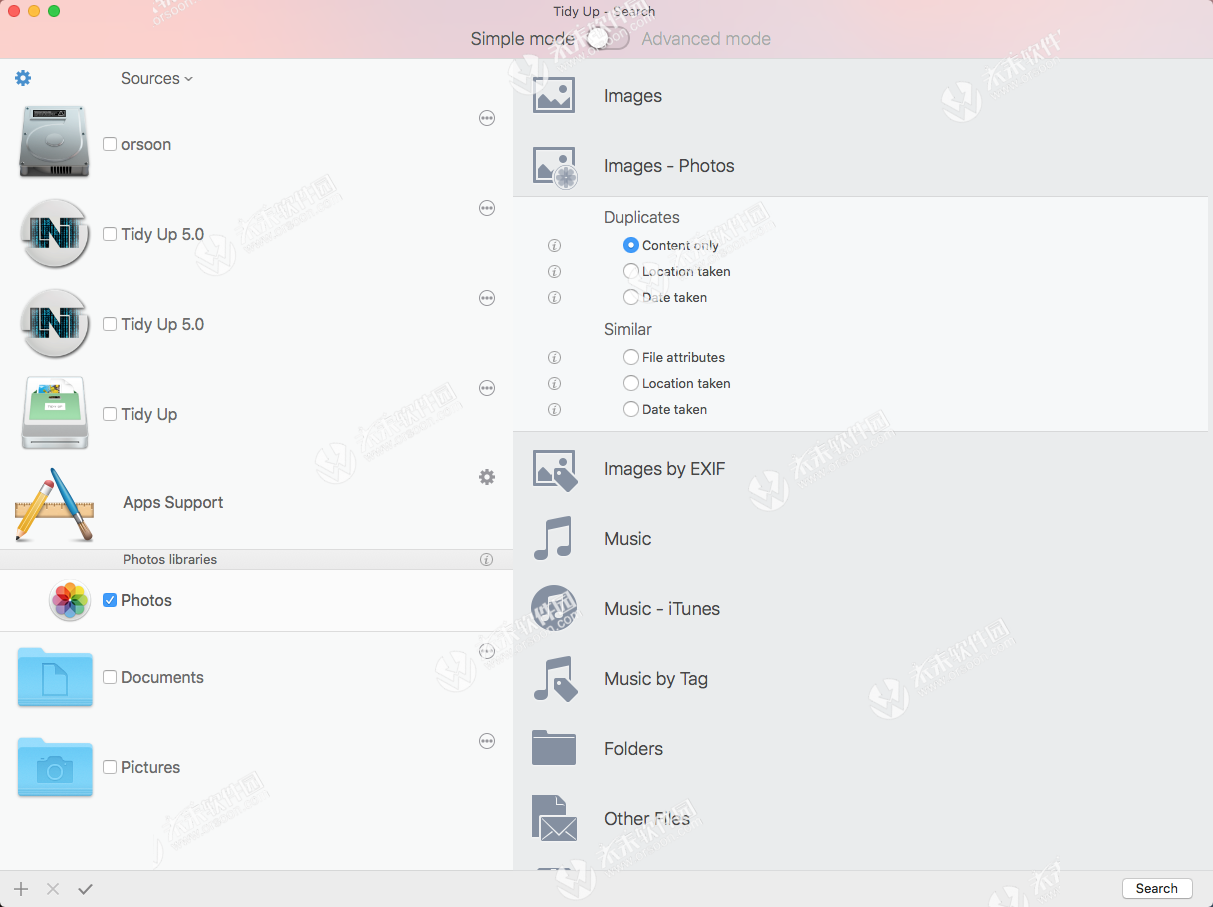This screenshot has height=907, width=1213.
Task: Click the X remove source icon
Action: (53, 889)
